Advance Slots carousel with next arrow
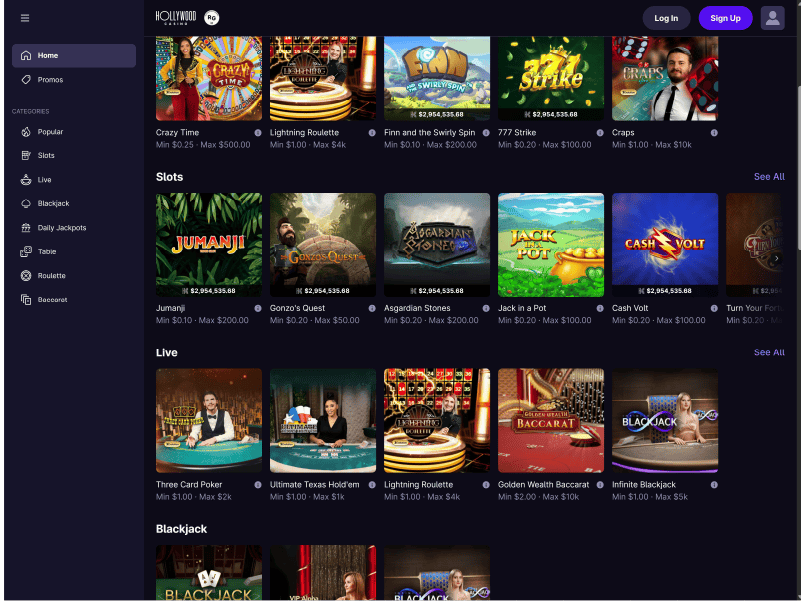 [776, 259]
